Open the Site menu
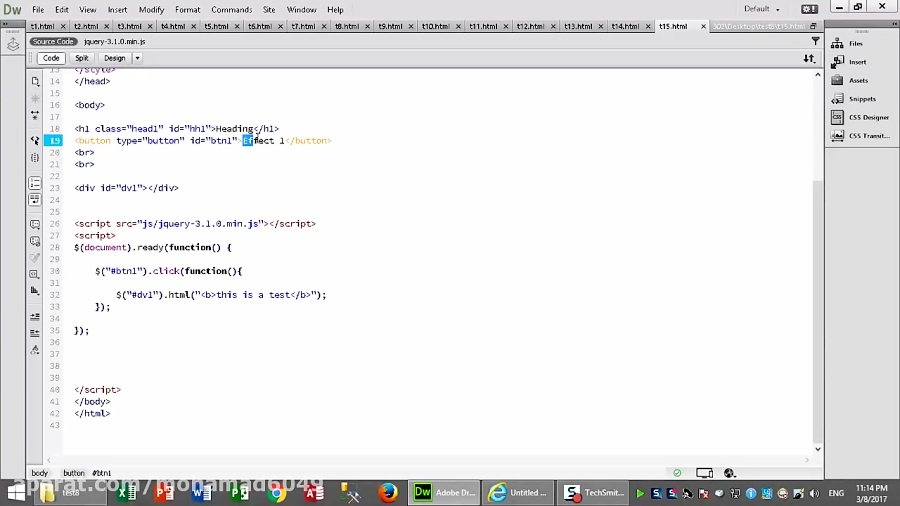The width and height of the screenshot is (900, 506). click(269, 10)
